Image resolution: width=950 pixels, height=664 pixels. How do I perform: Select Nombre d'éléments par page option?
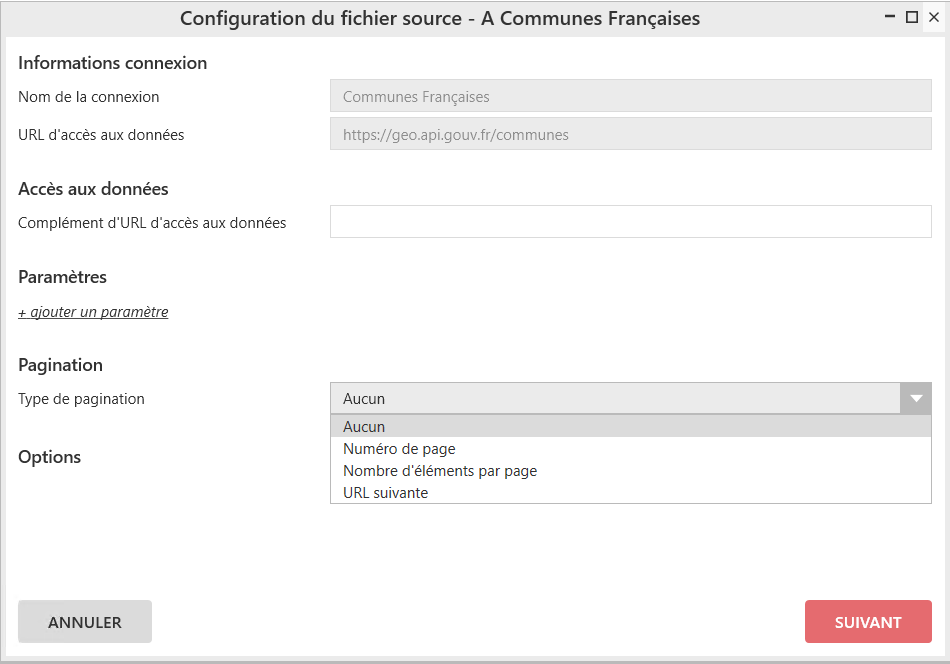coord(440,471)
